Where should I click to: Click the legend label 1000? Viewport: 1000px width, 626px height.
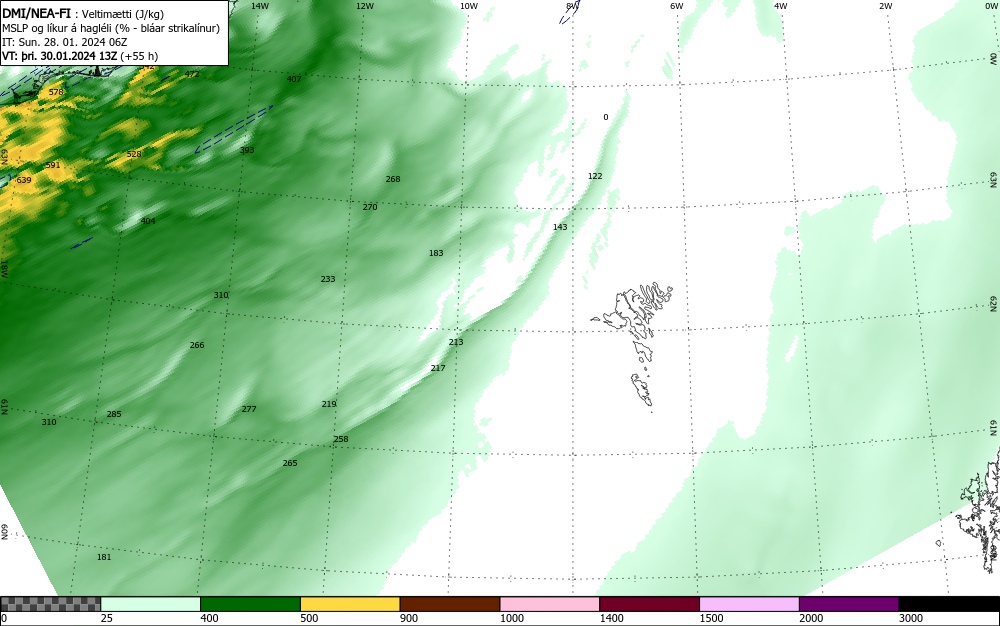(x=511, y=618)
